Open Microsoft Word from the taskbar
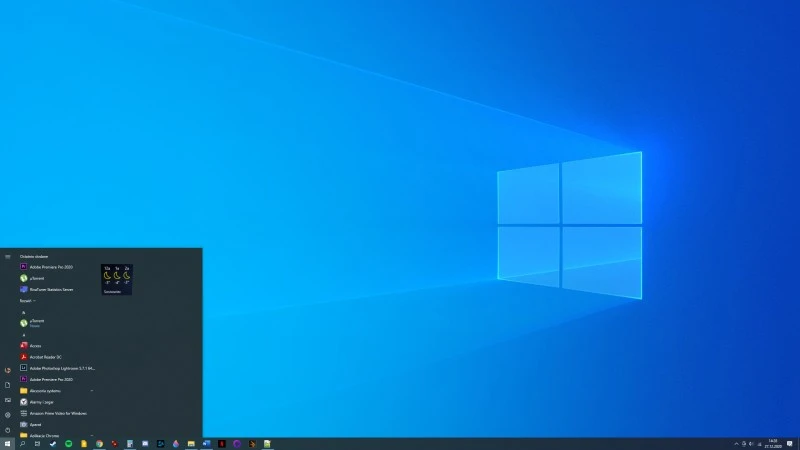Viewport: 800px width, 450px height. coord(206,444)
